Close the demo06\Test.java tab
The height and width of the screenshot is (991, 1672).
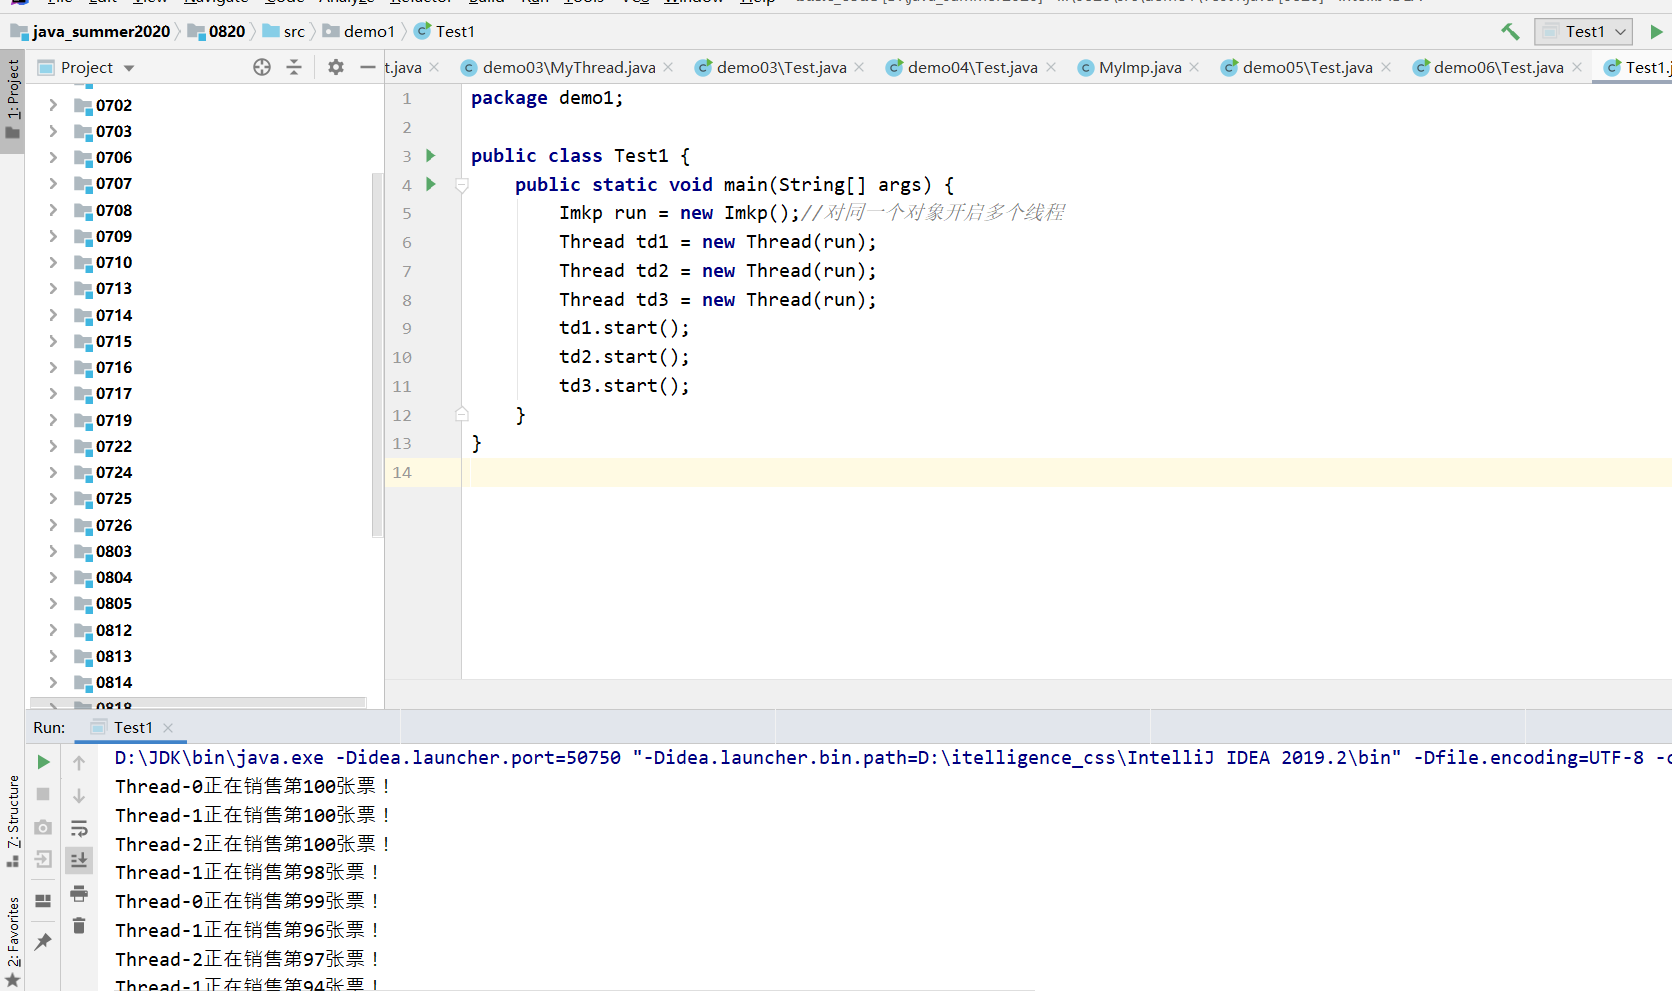pos(1577,67)
